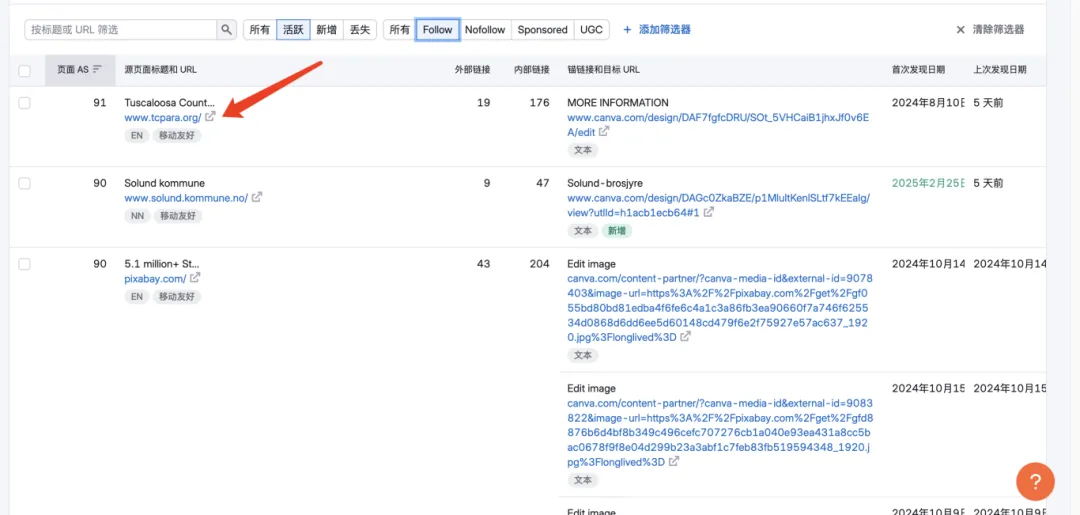This screenshot has width=1080, height=515.
Task: Open external icon after Solund-brosjyre target URL
Action: 708,213
